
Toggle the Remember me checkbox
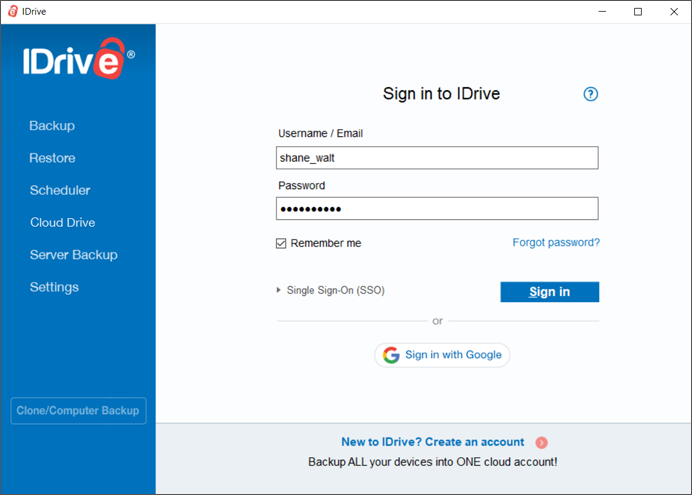click(x=281, y=243)
